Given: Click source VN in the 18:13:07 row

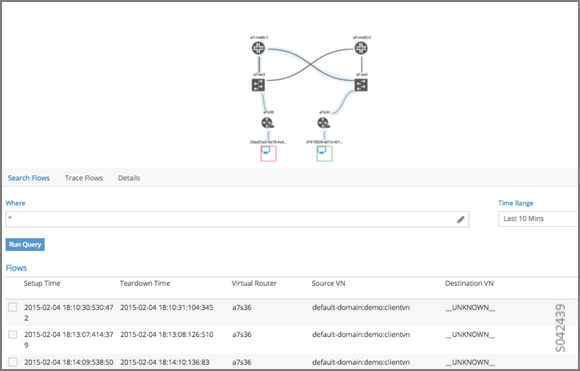Looking at the screenshot, I should point(361,334).
